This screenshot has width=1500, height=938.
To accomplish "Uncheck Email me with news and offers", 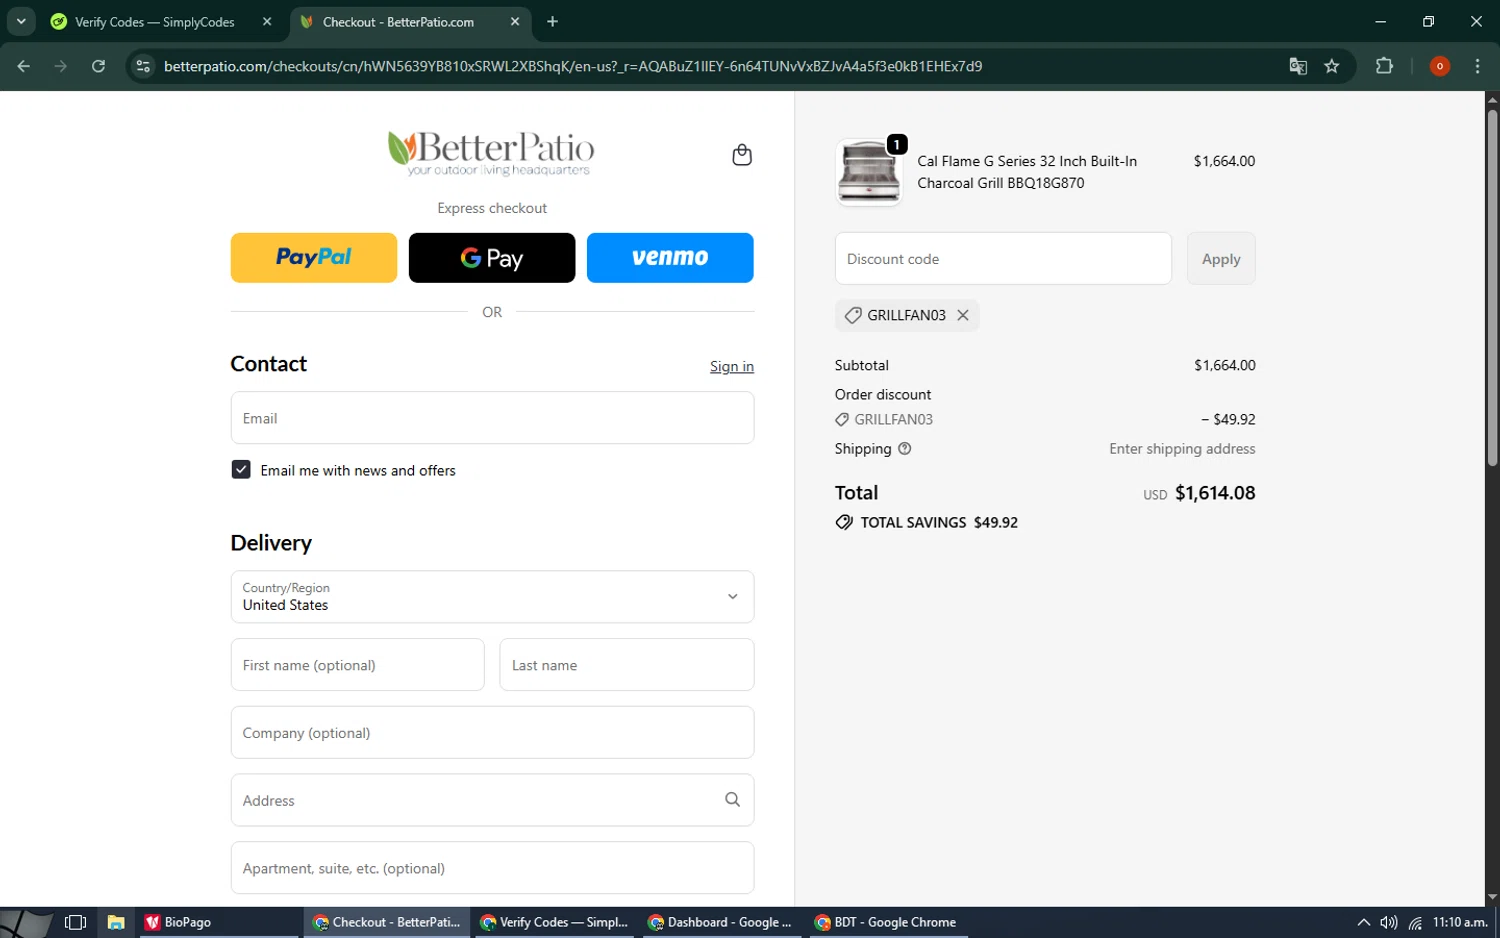I will pos(241,470).
